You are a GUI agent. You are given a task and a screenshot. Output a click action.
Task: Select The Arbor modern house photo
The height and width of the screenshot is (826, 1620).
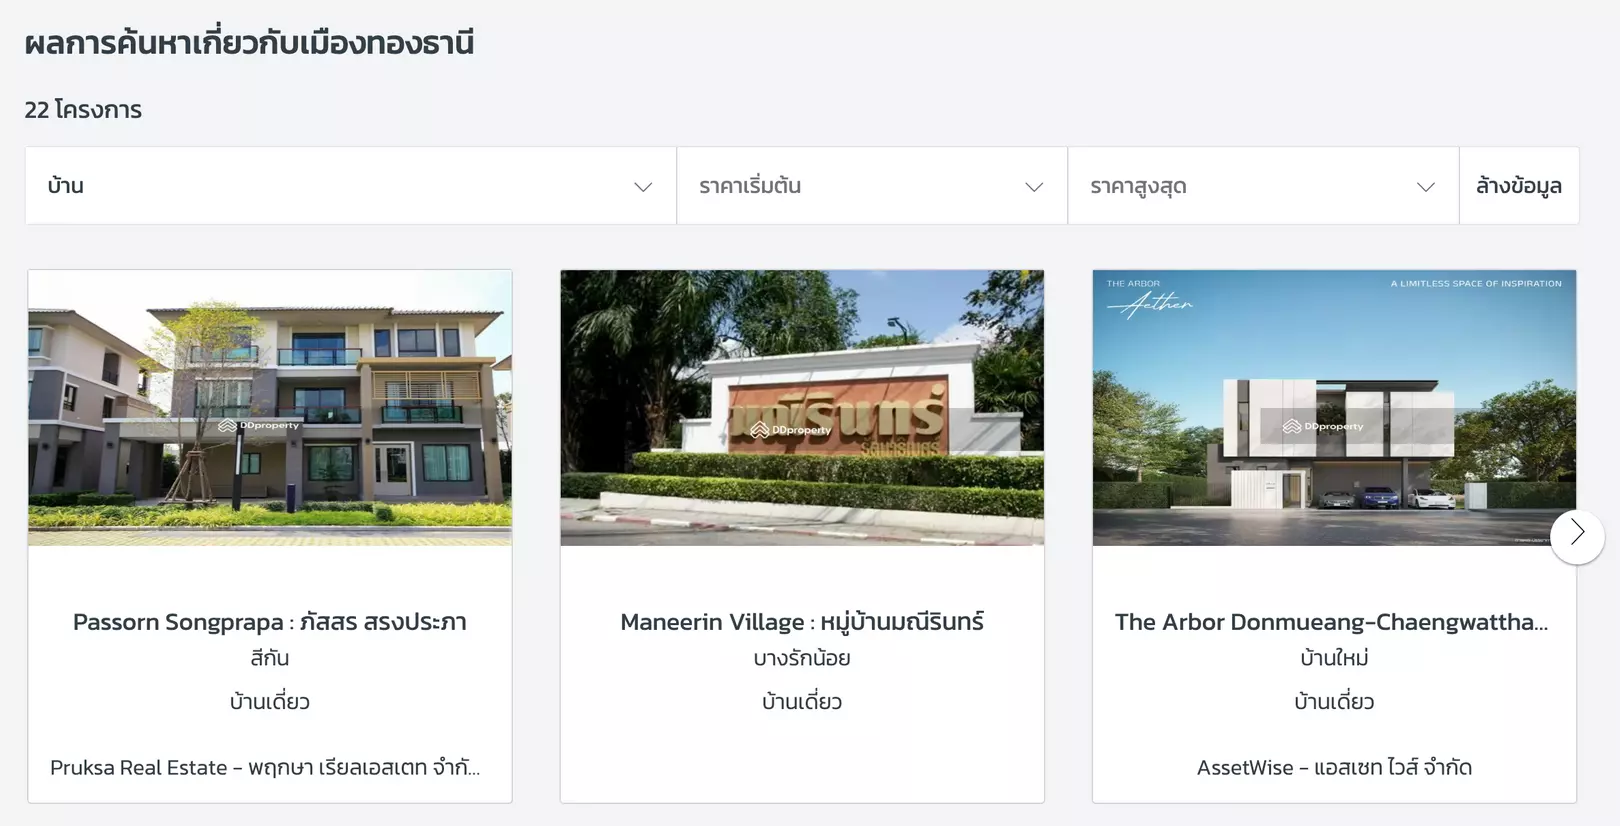click(1334, 408)
